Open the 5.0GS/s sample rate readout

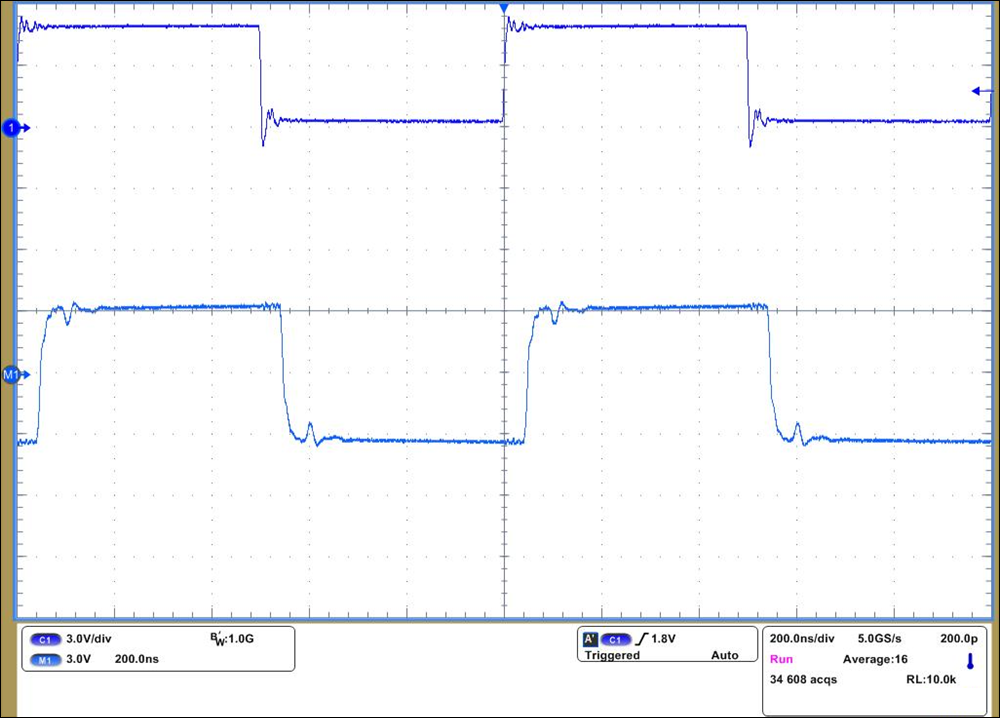(881, 638)
